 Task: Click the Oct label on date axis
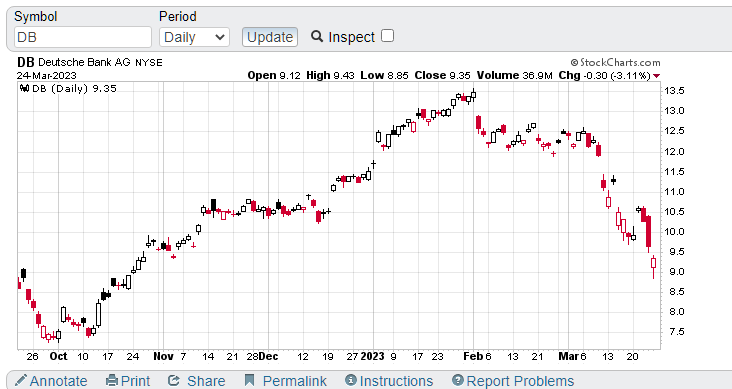[x=58, y=356]
